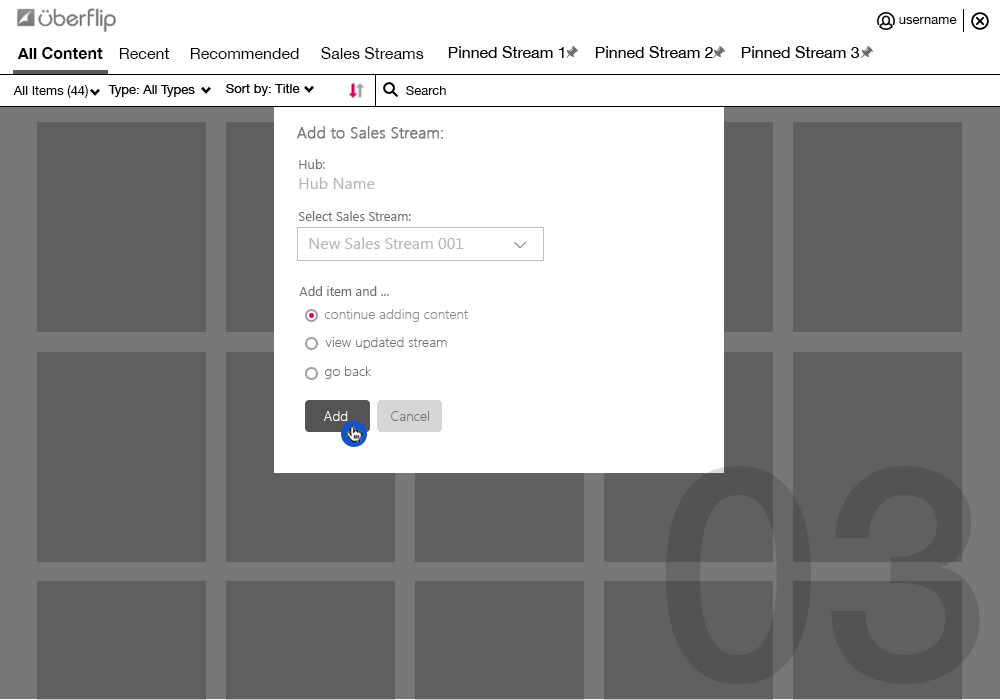Unpin Pinned Stream 2 pin icon
Viewport: 1000px width, 700px height.
(719, 52)
